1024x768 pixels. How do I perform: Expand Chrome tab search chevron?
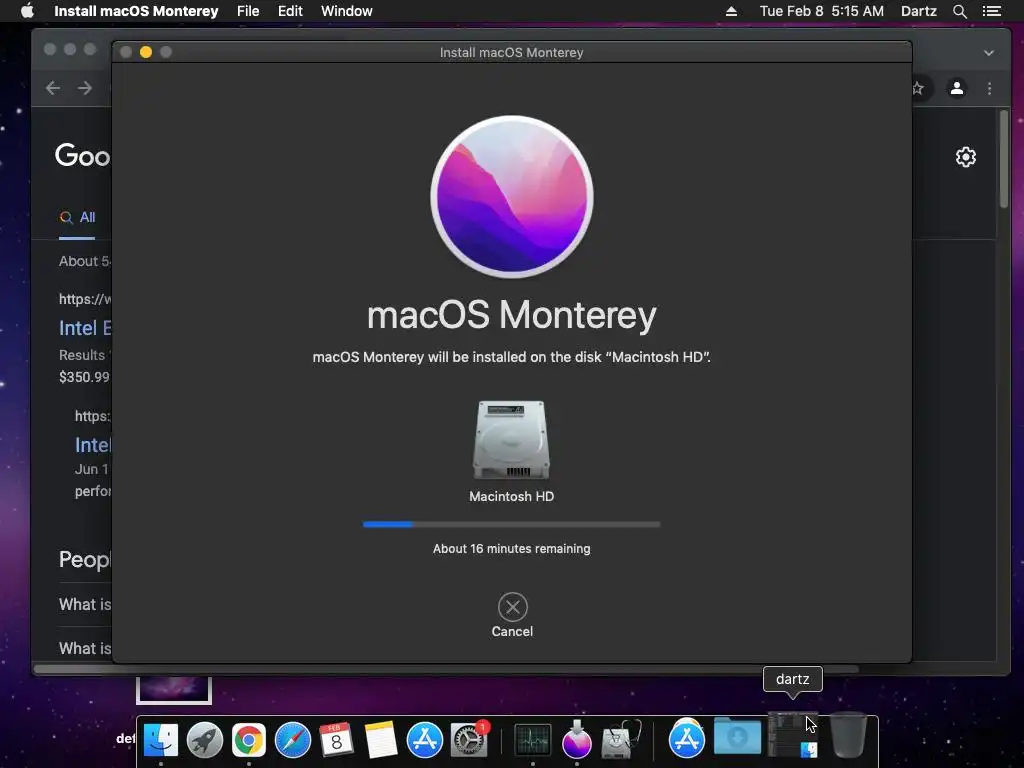click(x=989, y=53)
